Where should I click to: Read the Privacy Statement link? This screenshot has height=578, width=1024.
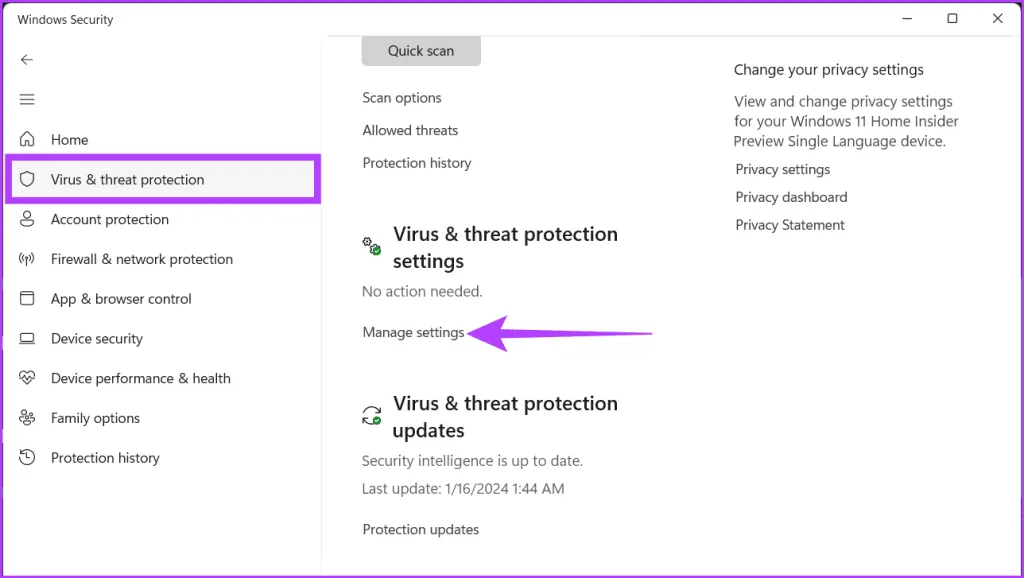[790, 226]
